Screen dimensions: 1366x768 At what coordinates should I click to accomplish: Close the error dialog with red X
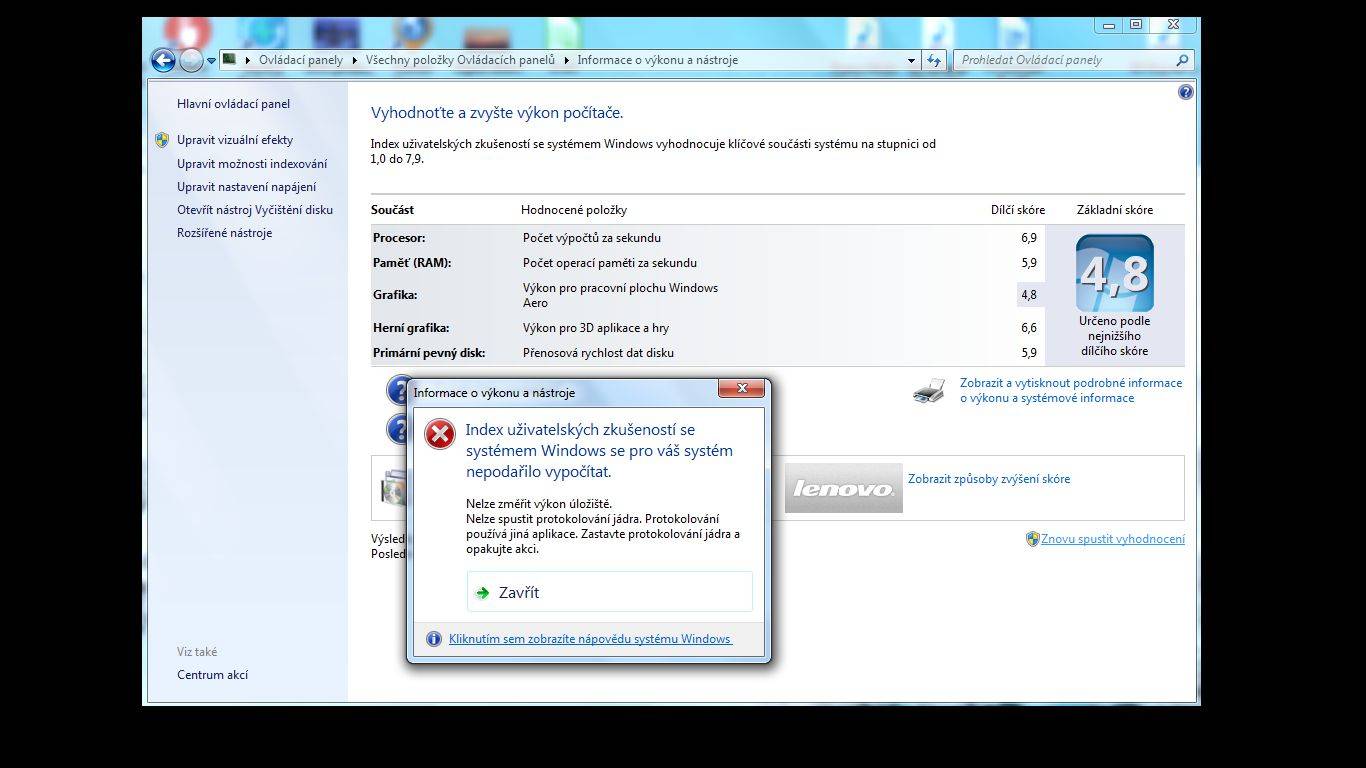point(742,388)
